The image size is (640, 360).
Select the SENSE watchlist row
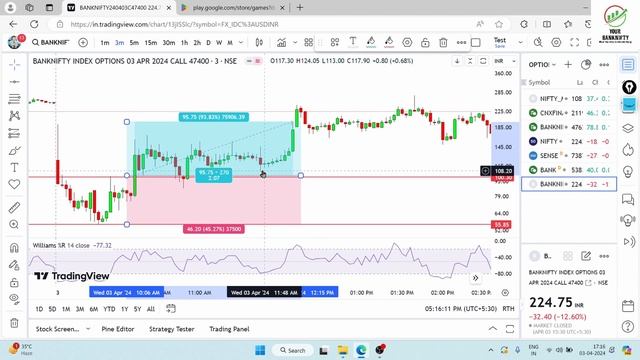coord(569,156)
